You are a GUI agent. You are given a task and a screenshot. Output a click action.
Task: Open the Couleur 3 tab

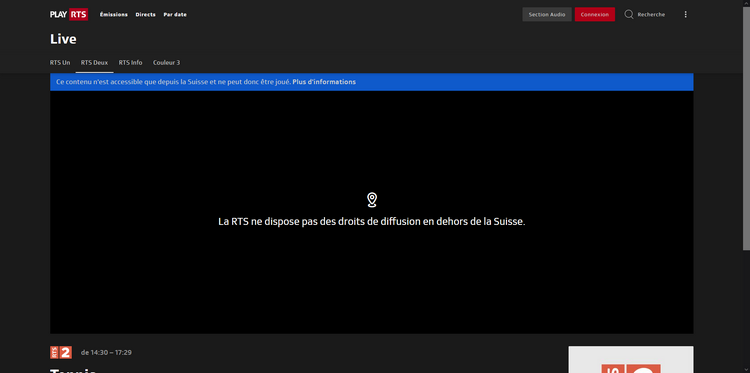(166, 63)
